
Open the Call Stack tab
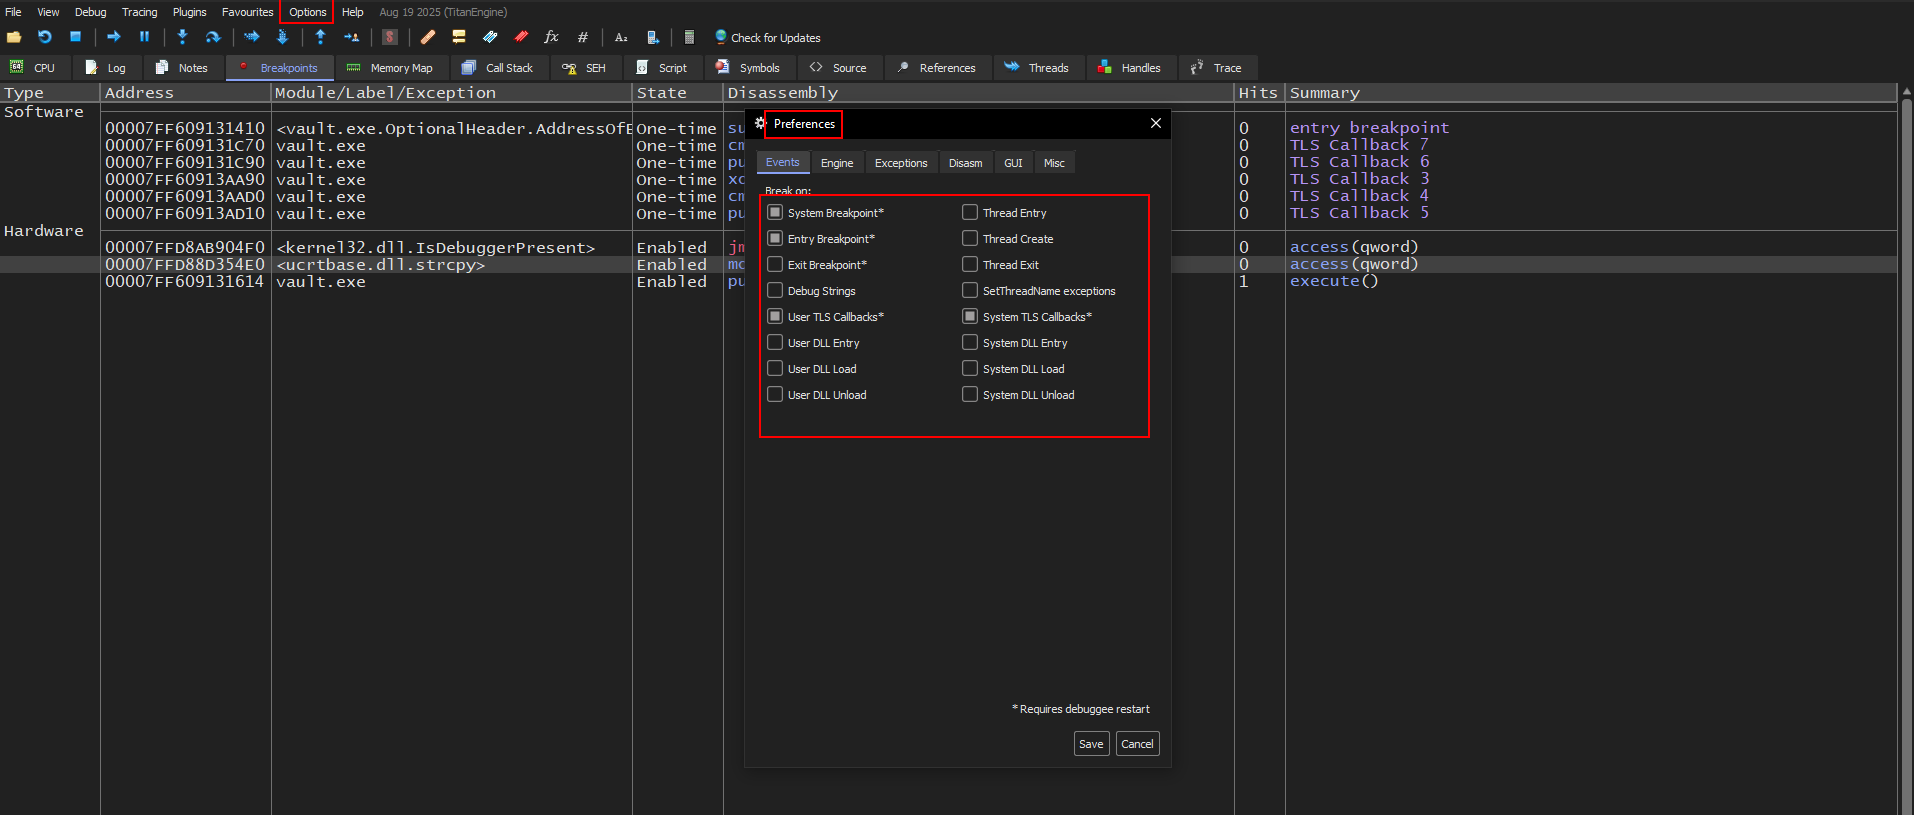(x=498, y=68)
